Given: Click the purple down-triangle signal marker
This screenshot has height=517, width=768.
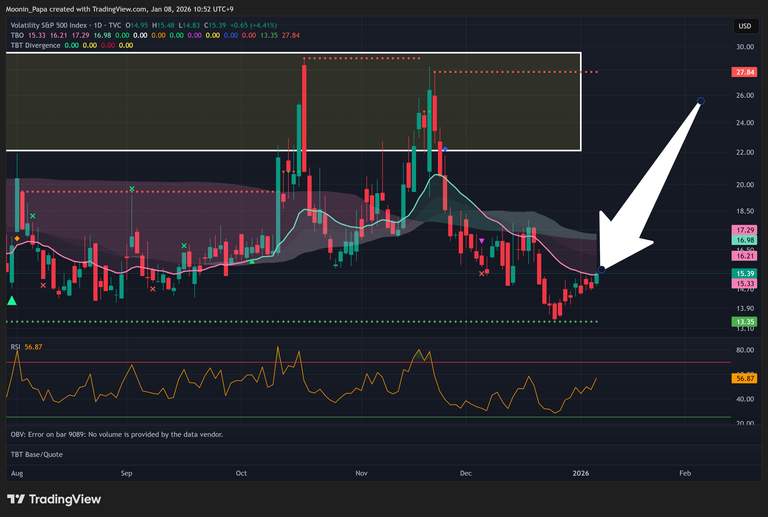Looking at the screenshot, I should (482, 240).
